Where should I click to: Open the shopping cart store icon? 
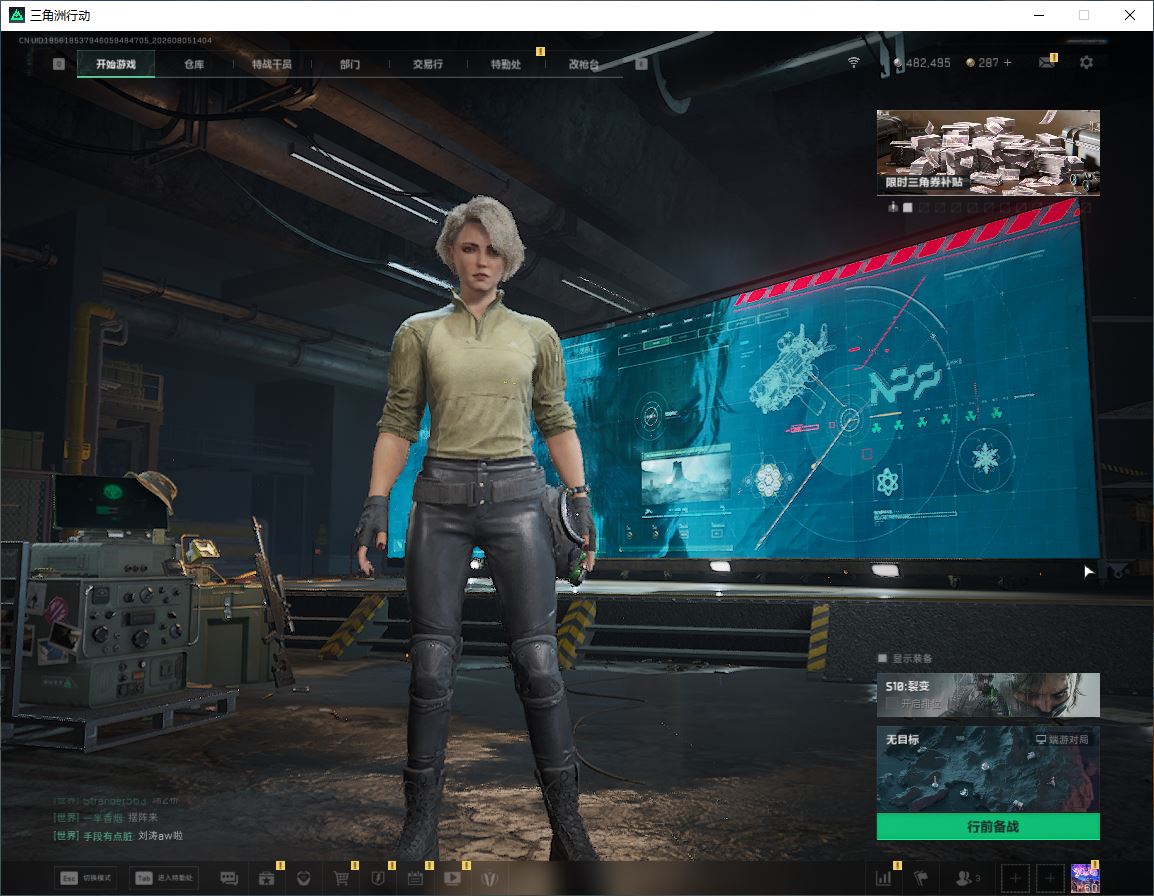[341, 878]
